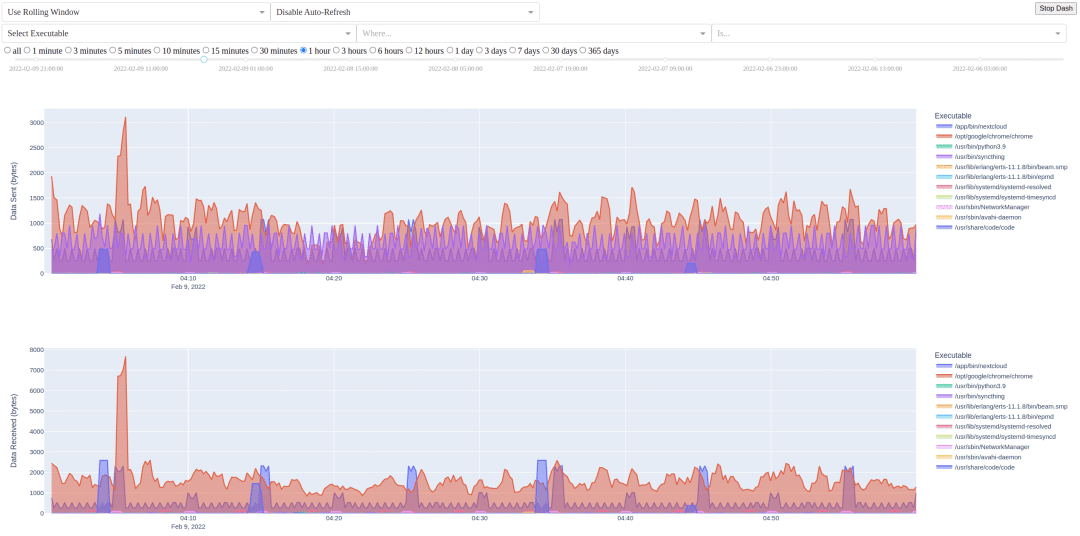This screenshot has width=1080, height=536.
Task: Open the Select Executable dropdown
Action: coord(179,33)
